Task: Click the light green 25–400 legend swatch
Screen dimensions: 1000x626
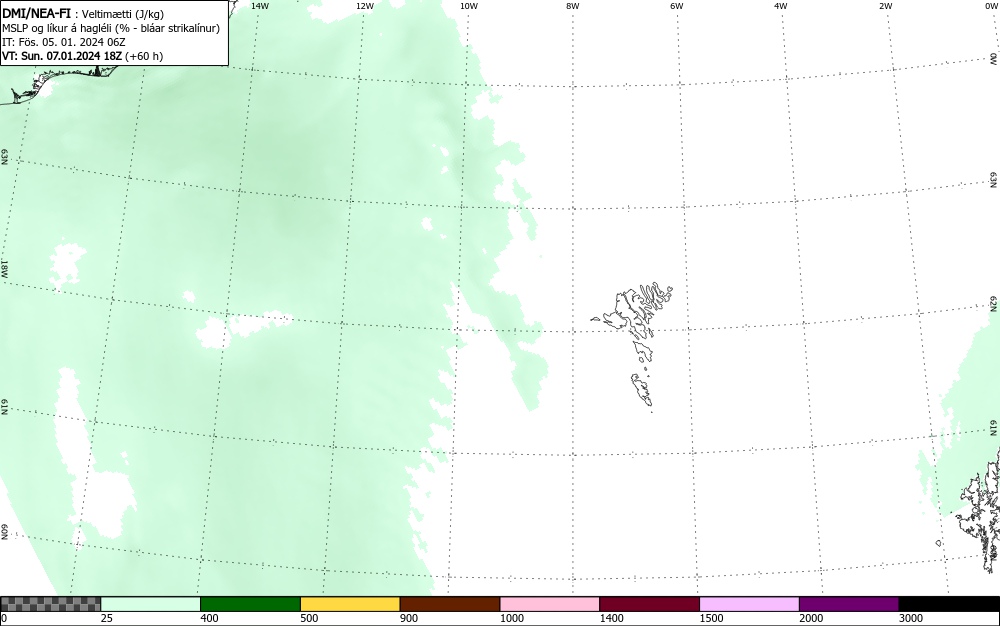Action: (x=151, y=604)
